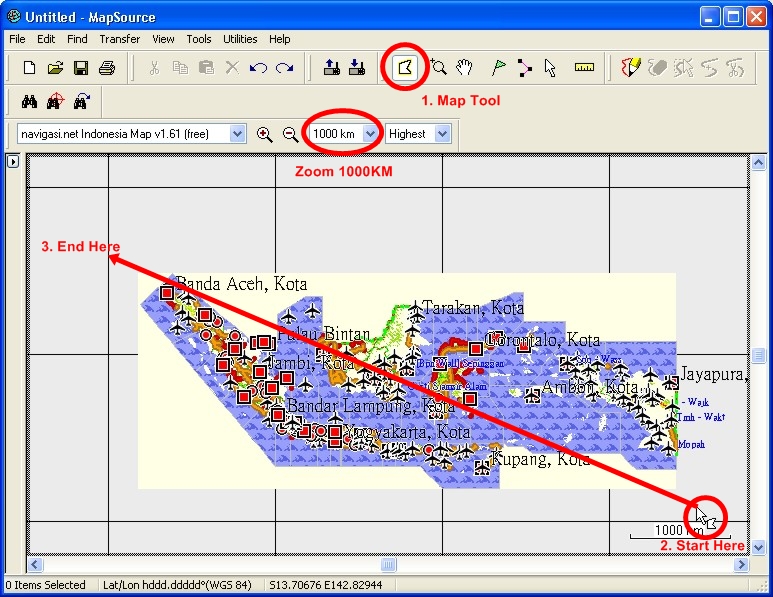Click the vertical scrollbar thumb
Screen dimensions: 773x597
(759, 354)
